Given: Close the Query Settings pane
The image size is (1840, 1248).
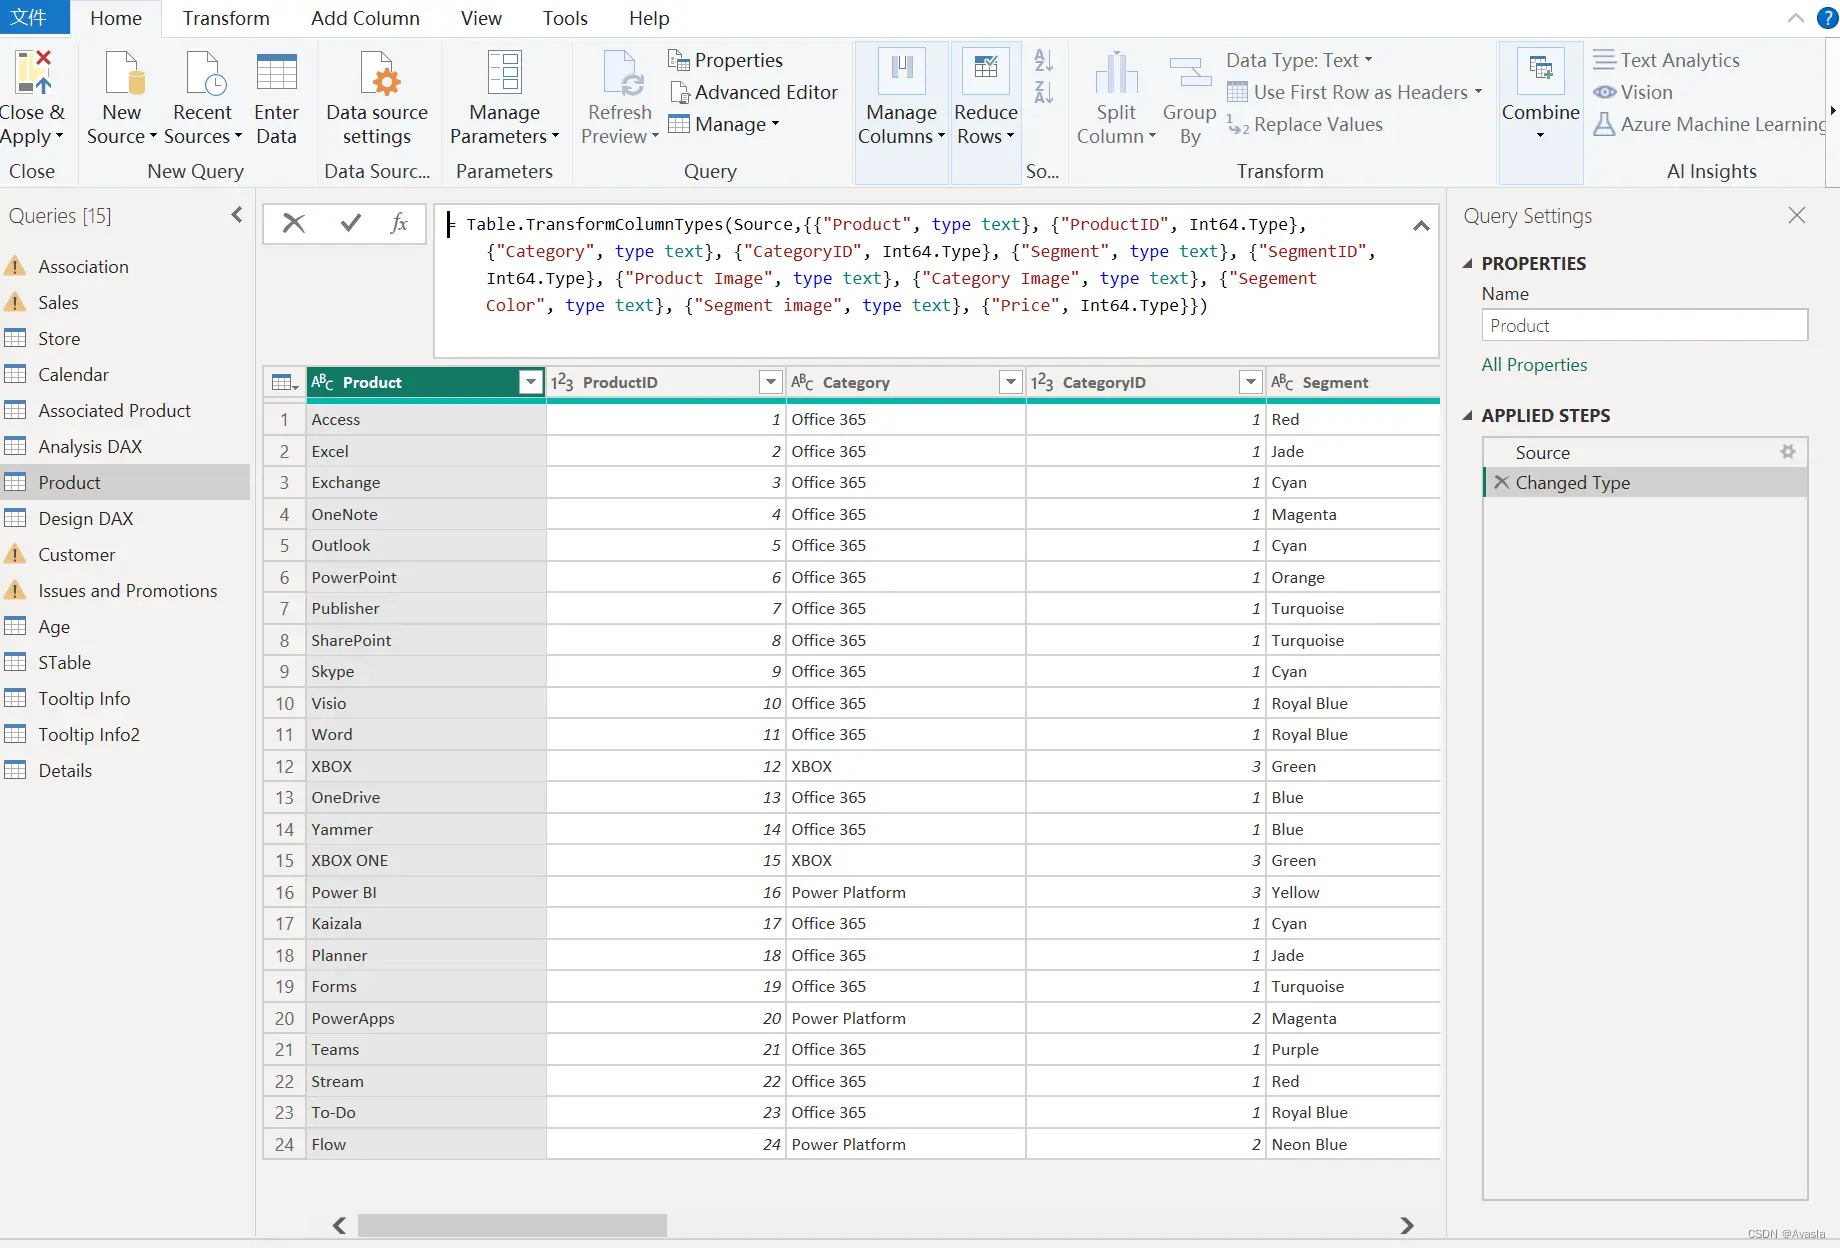Looking at the screenshot, I should click(x=1797, y=215).
